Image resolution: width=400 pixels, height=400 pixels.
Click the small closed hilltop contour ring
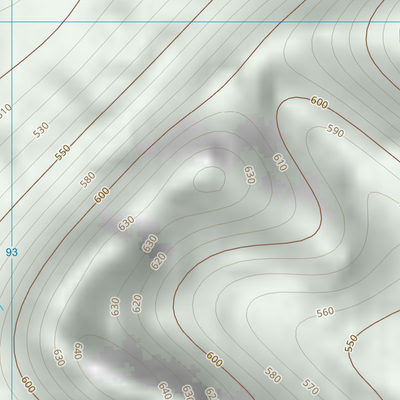(209, 180)
